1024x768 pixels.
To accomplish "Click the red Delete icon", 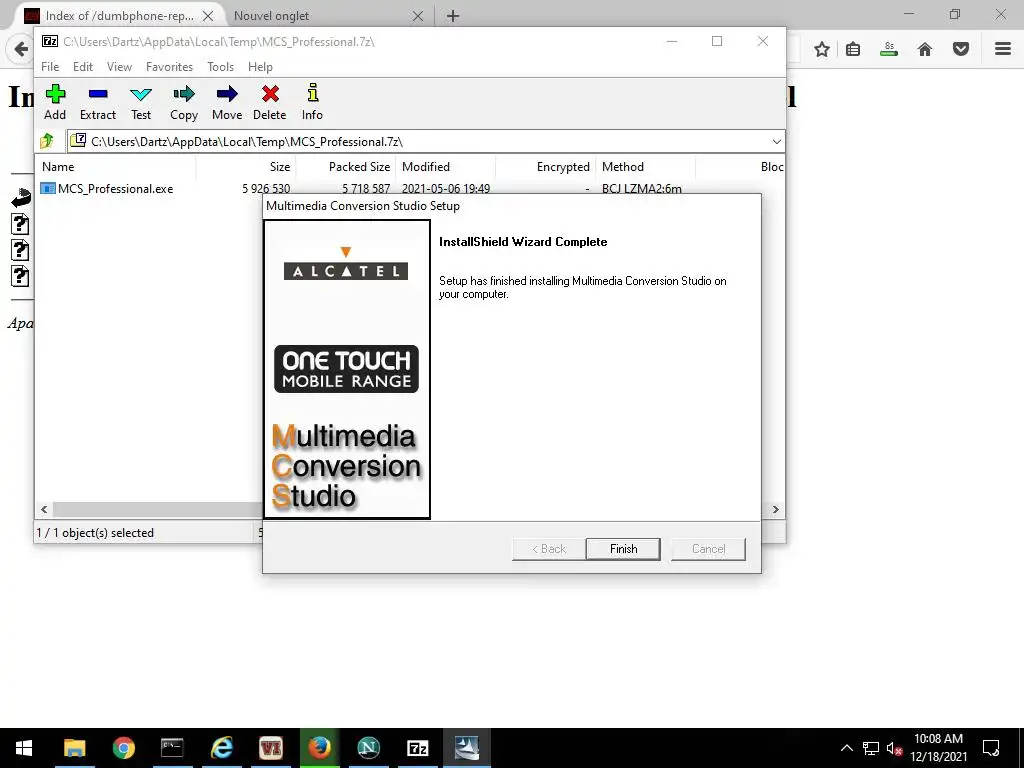I will click(x=270, y=95).
